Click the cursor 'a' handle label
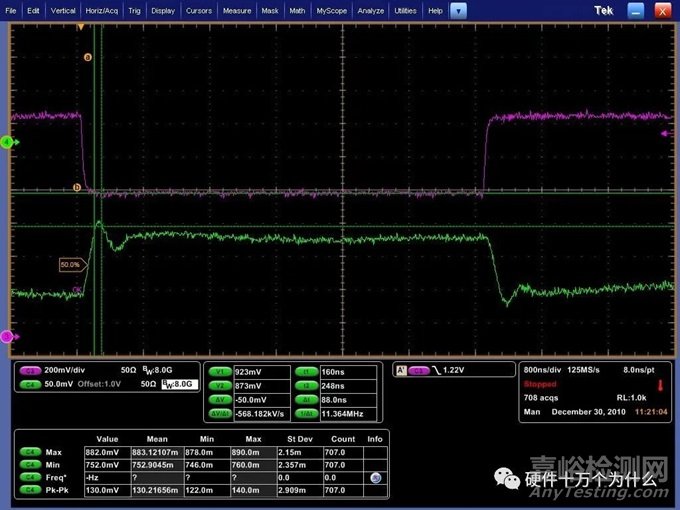The height and width of the screenshot is (510, 680). coord(88,57)
